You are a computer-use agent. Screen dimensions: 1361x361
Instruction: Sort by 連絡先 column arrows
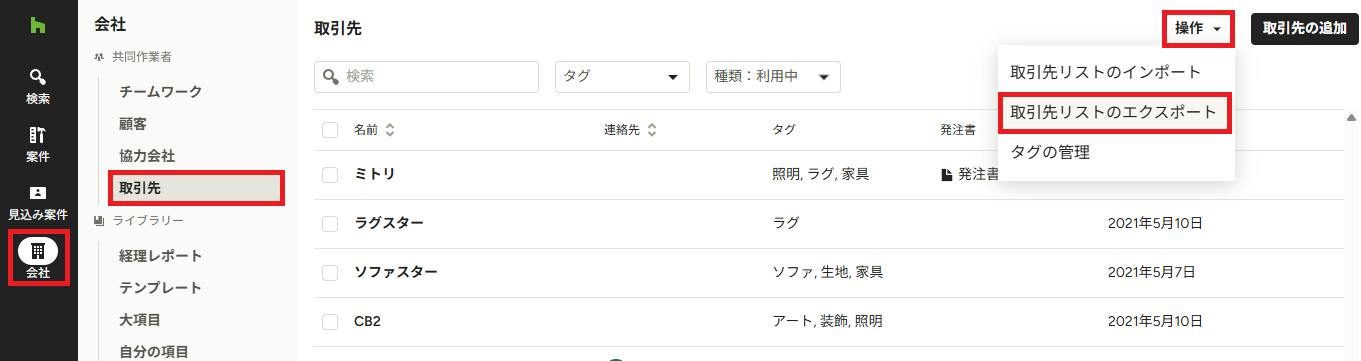(652, 130)
